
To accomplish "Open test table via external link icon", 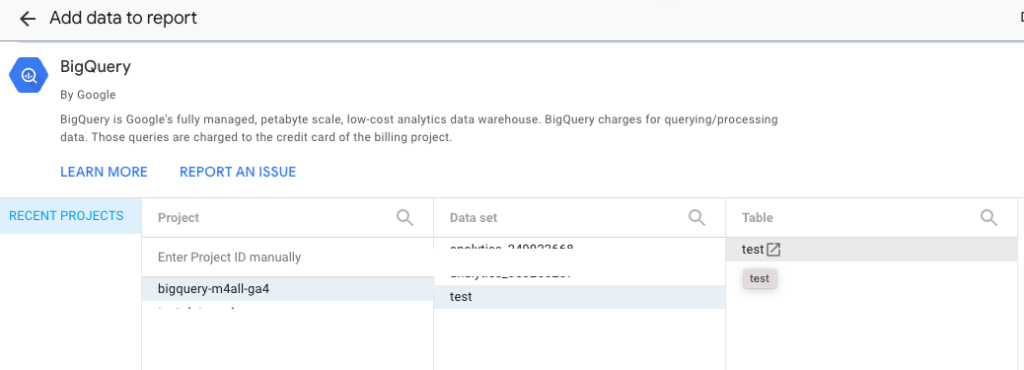I will 774,249.
